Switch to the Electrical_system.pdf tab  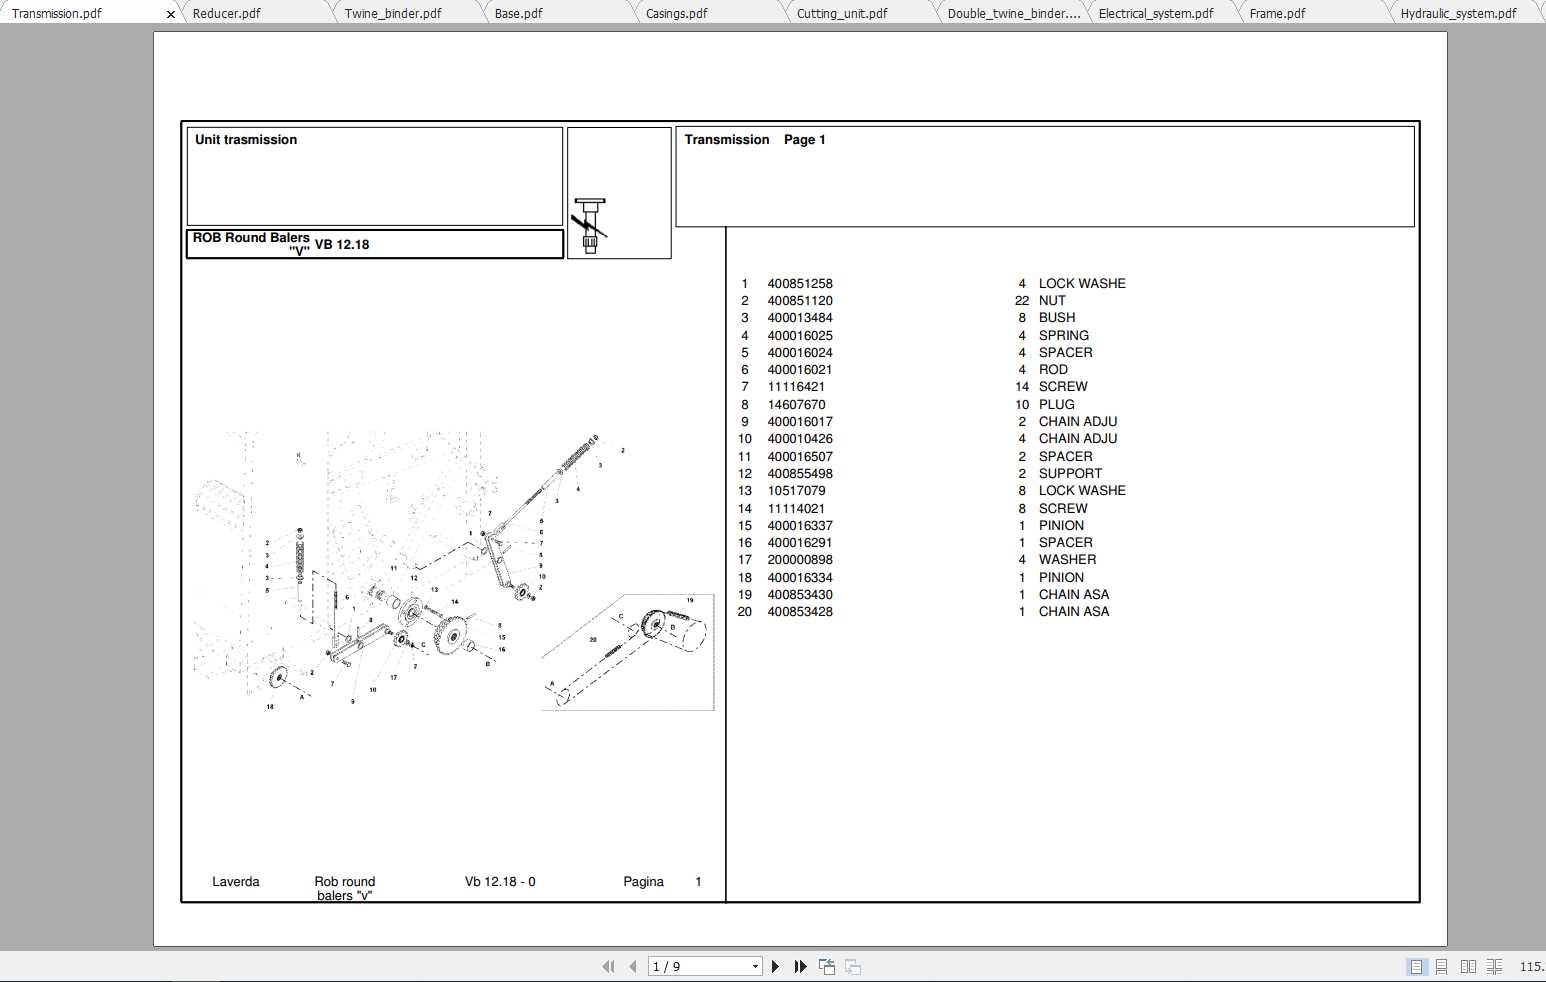pyautogui.click(x=1155, y=13)
